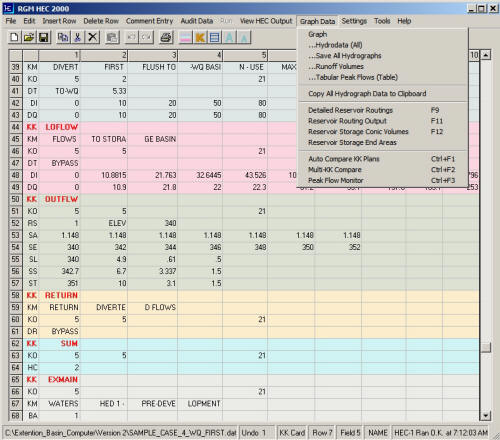The height and width of the screenshot is (440, 500).
Task: Cut selection with the scissors icon
Action: click(78, 37)
